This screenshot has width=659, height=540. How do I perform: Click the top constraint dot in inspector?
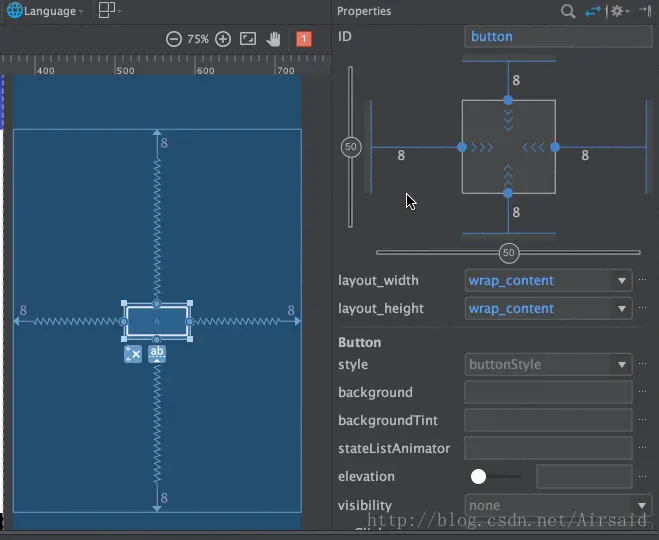508,100
